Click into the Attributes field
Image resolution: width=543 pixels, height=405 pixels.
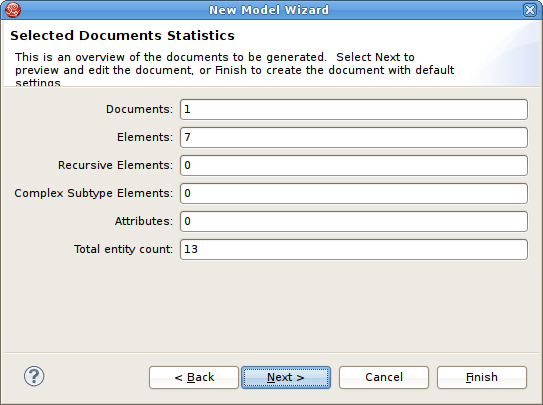pos(354,222)
